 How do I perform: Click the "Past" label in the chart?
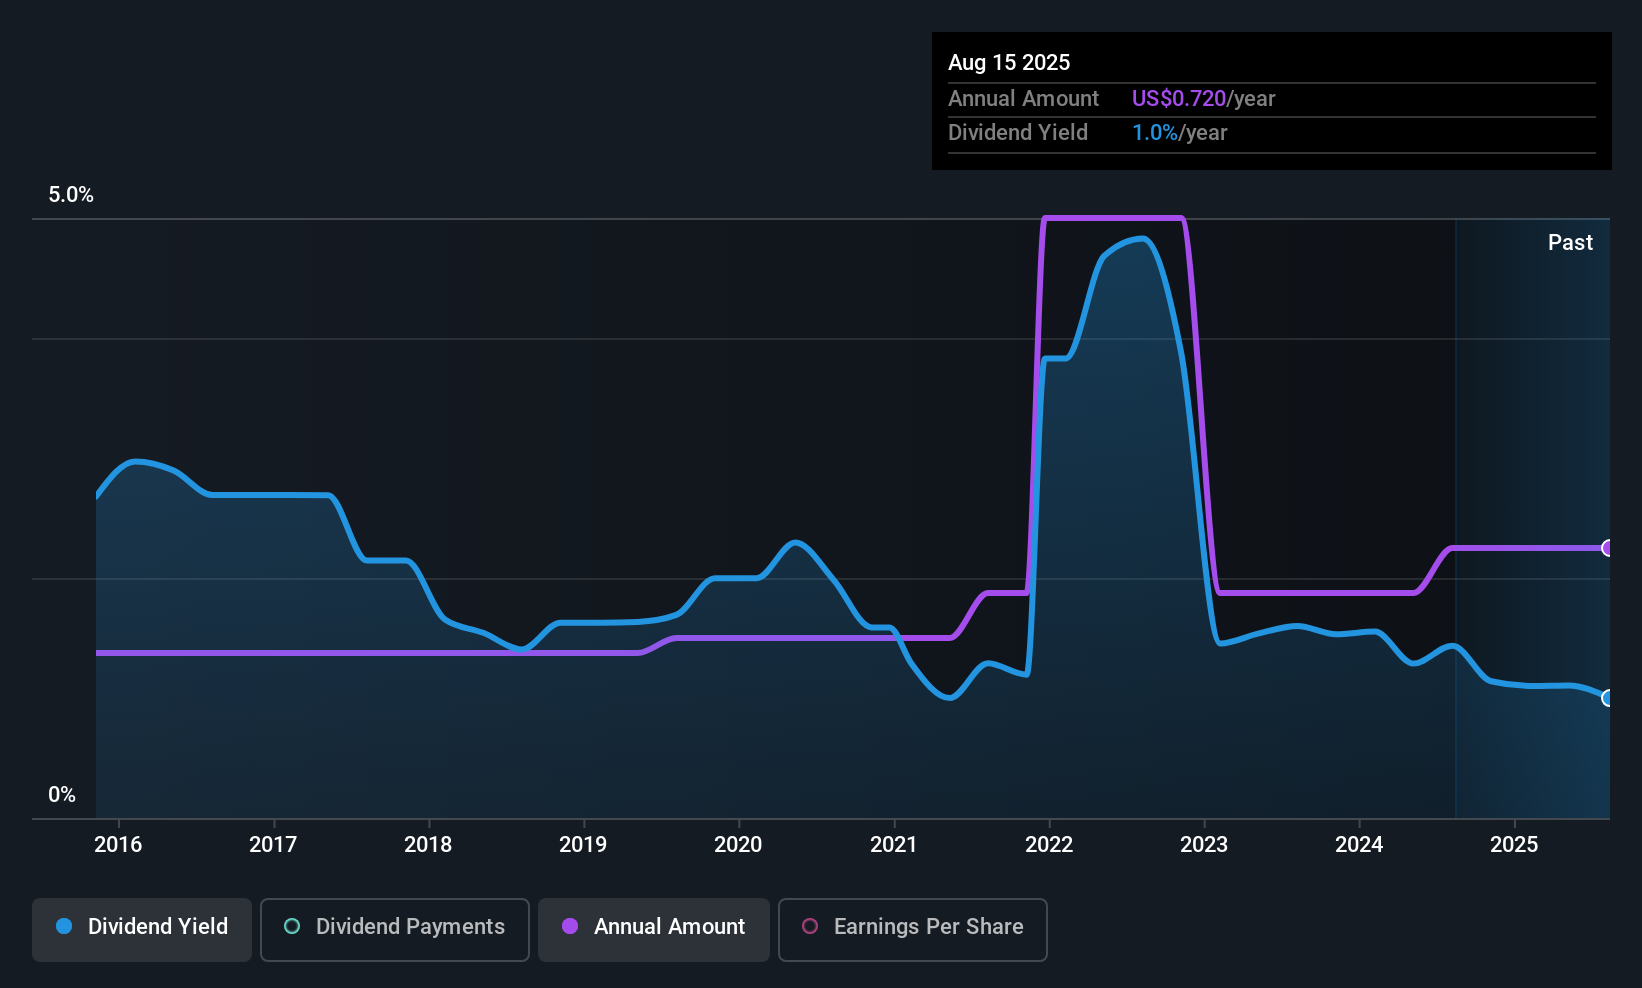point(1570,243)
